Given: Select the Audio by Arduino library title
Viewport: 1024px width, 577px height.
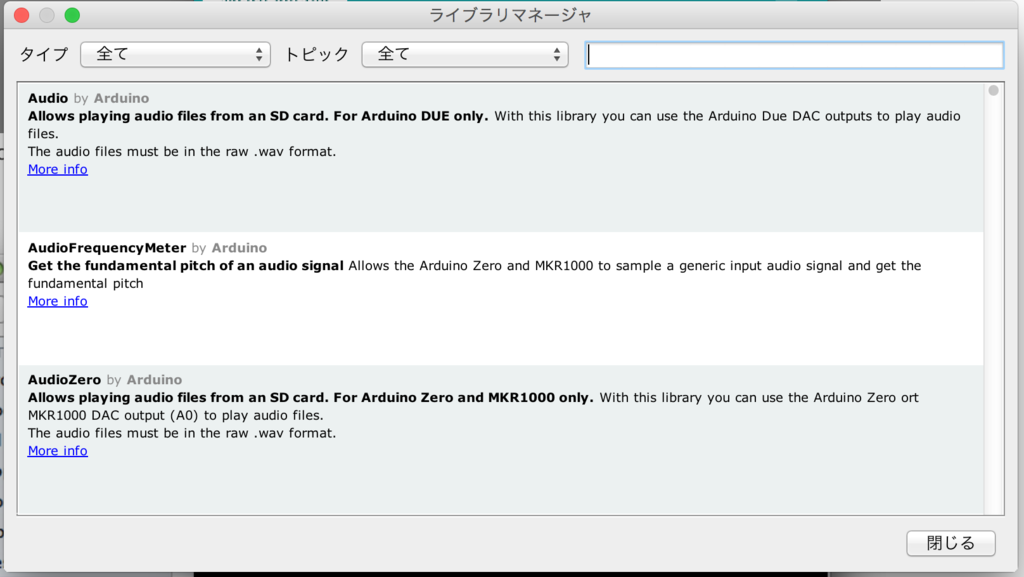Looking at the screenshot, I should (x=88, y=98).
